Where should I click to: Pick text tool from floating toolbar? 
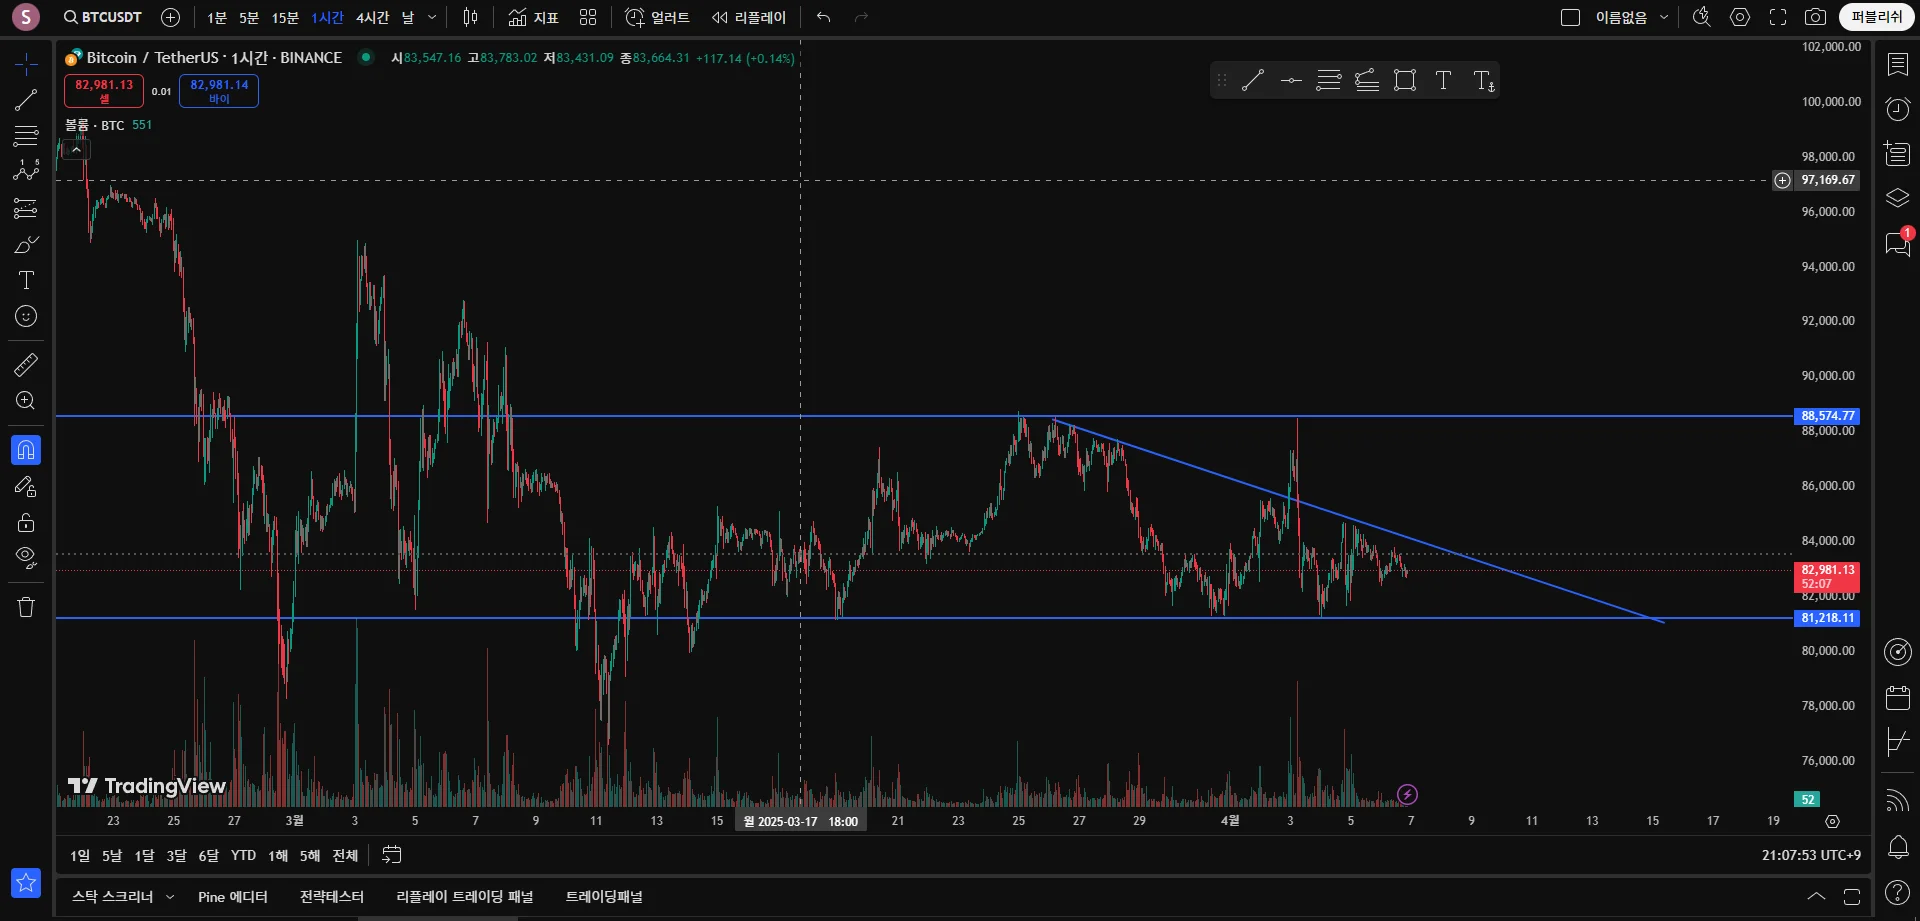[x=1443, y=81]
